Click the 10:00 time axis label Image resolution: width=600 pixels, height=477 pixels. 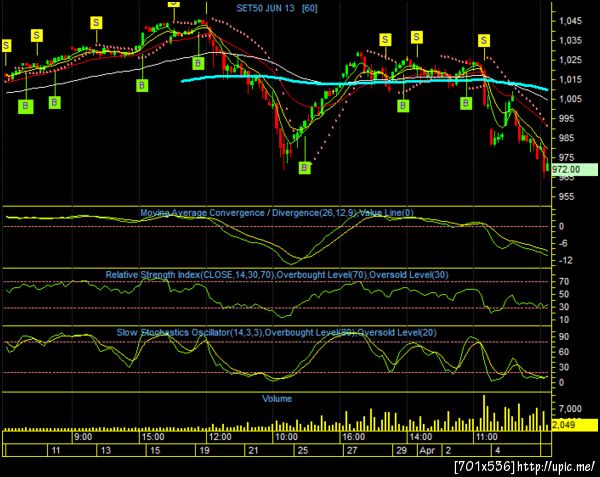[x=286, y=437]
